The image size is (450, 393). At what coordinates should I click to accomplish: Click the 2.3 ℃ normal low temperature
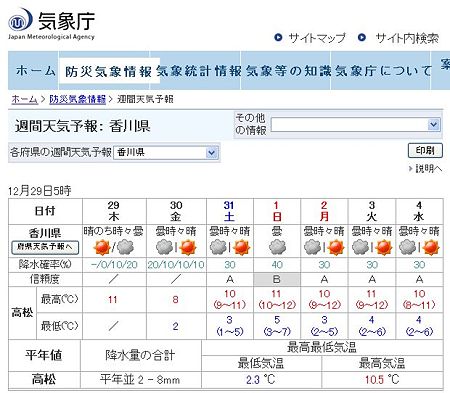click(x=261, y=379)
